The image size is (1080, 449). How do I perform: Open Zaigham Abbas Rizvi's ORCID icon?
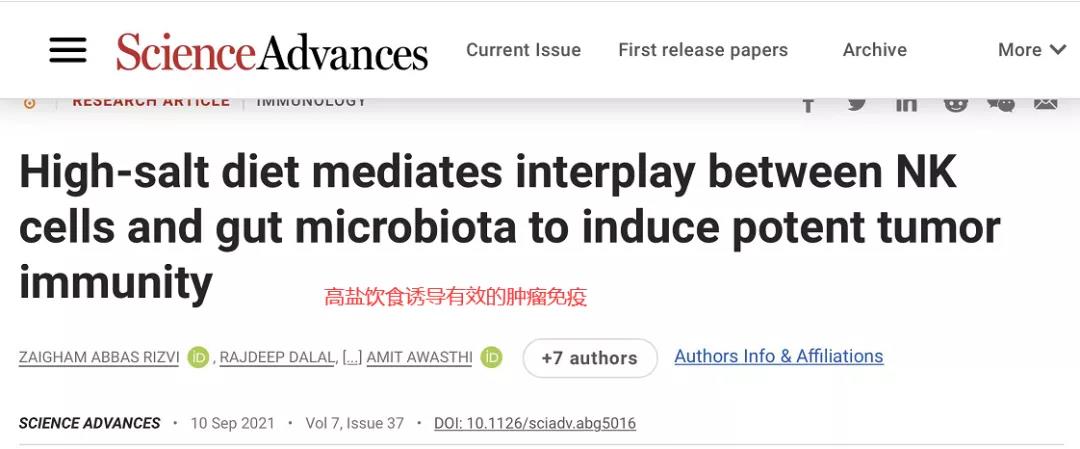tap(198, 357)
